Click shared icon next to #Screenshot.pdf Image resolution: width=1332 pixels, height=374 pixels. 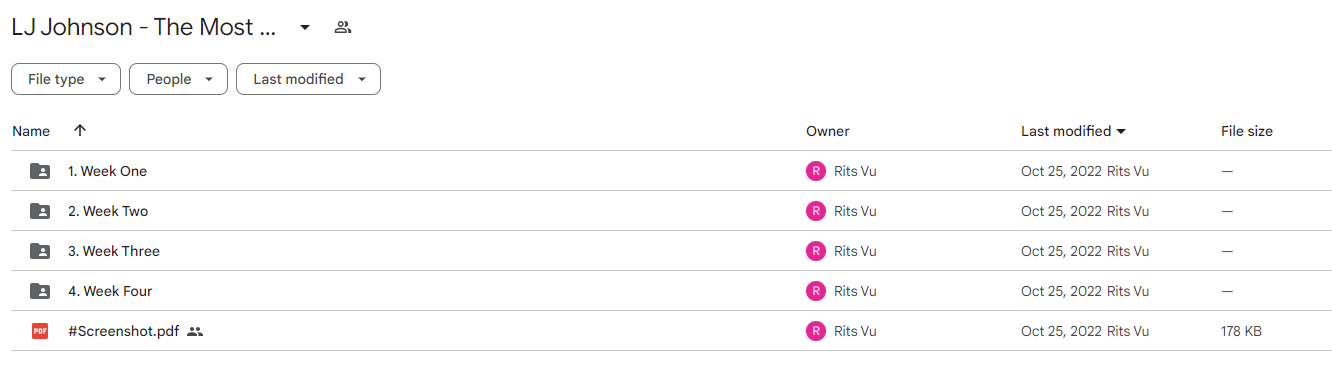195,331
